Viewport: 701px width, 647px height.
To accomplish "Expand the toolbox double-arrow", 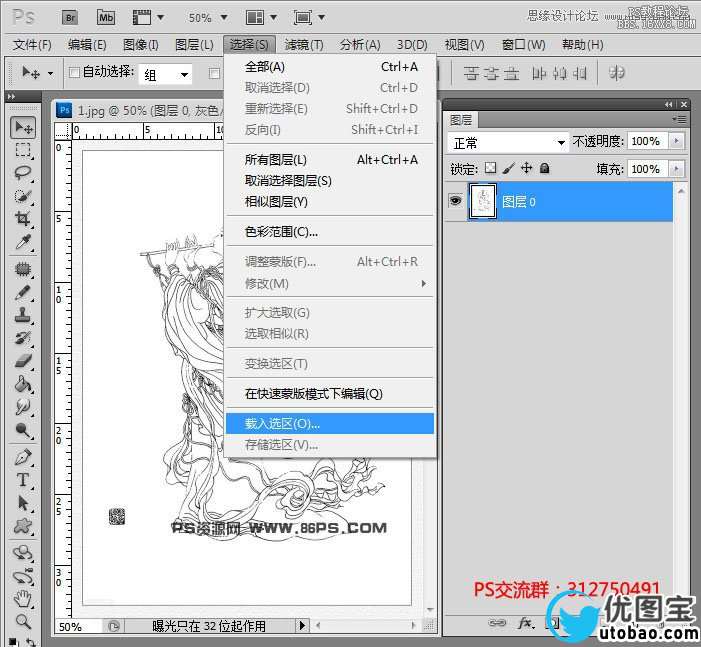I will (x=11, y=96).
